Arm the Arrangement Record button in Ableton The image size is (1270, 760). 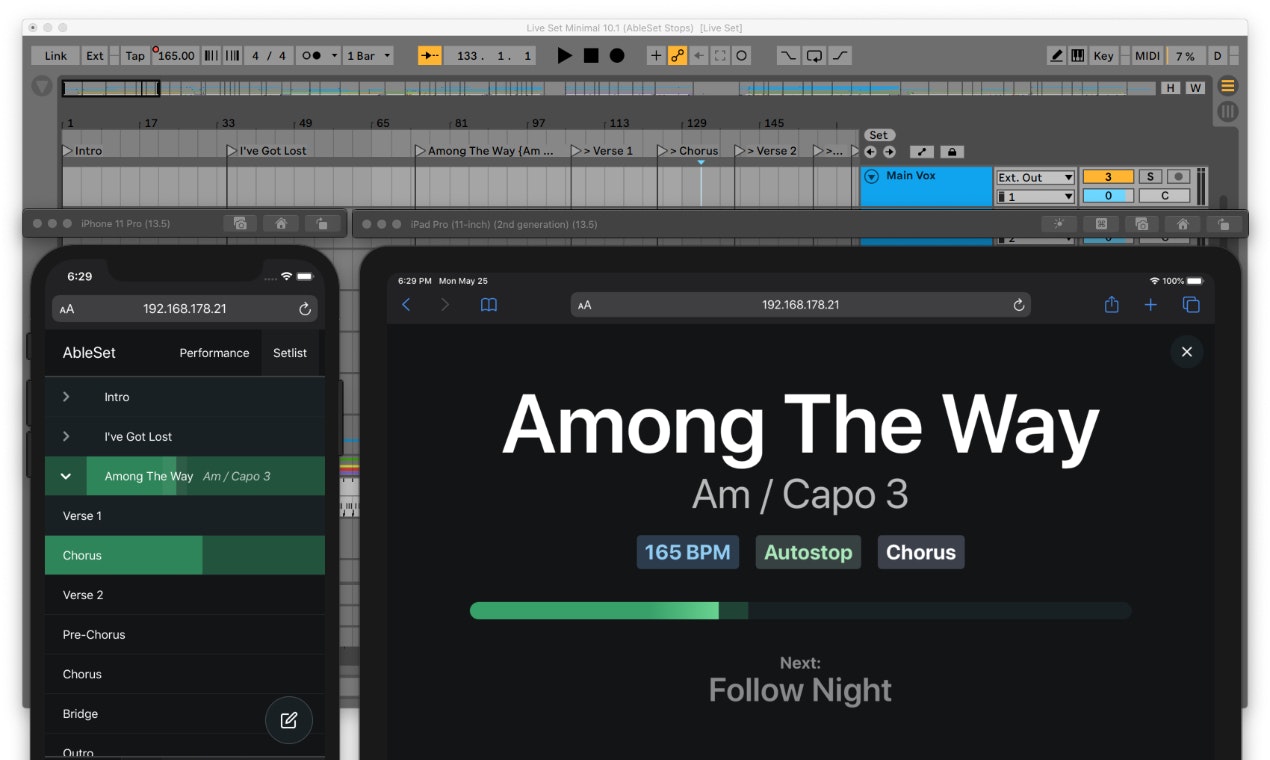617,56
